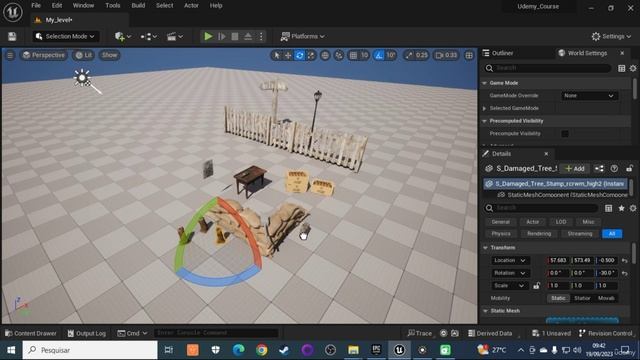The width and height of the screenshot is (640, 360).
Task: Toggle world/local coordinate space globe icon
Action: tap(325, 55)
